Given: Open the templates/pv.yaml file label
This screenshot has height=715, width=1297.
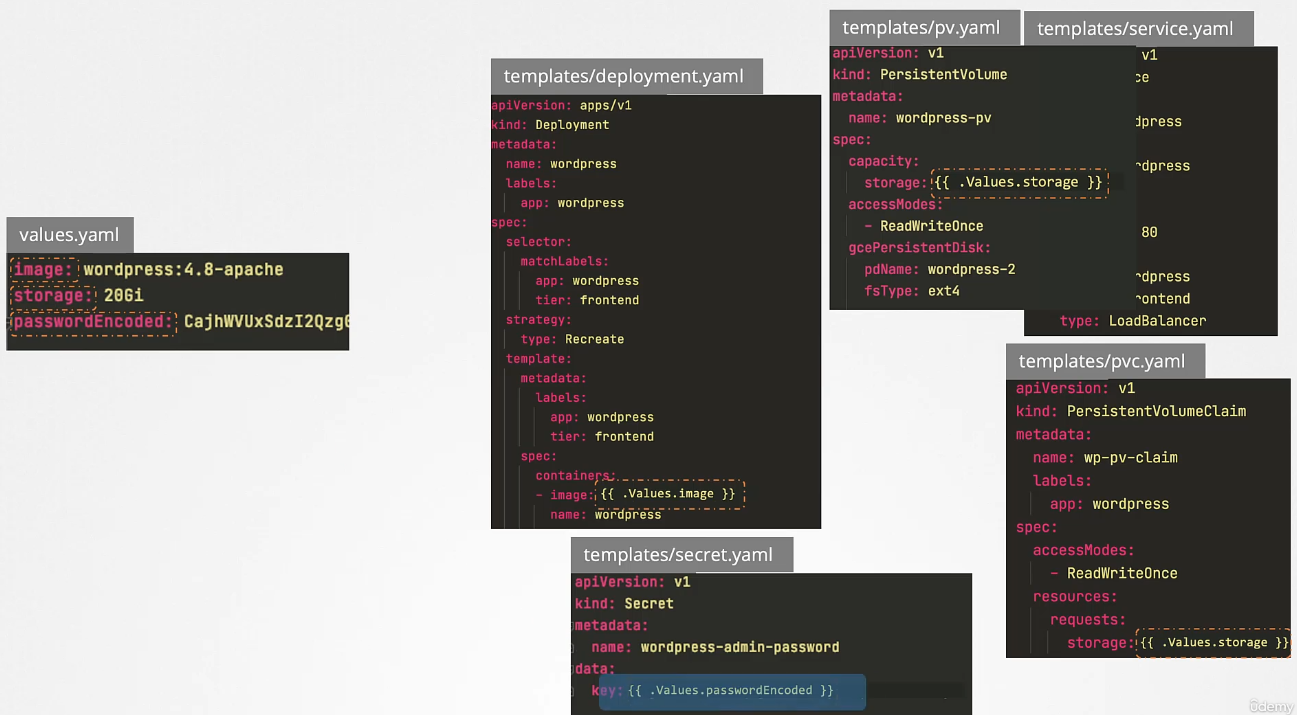Looking at the screenshot, I should coord(921,28).
